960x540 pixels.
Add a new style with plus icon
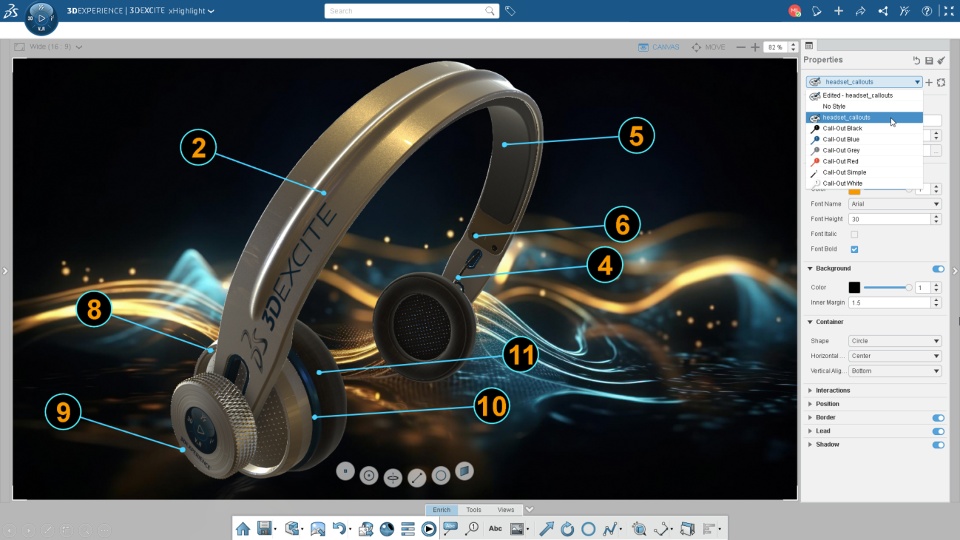(929, 82)
